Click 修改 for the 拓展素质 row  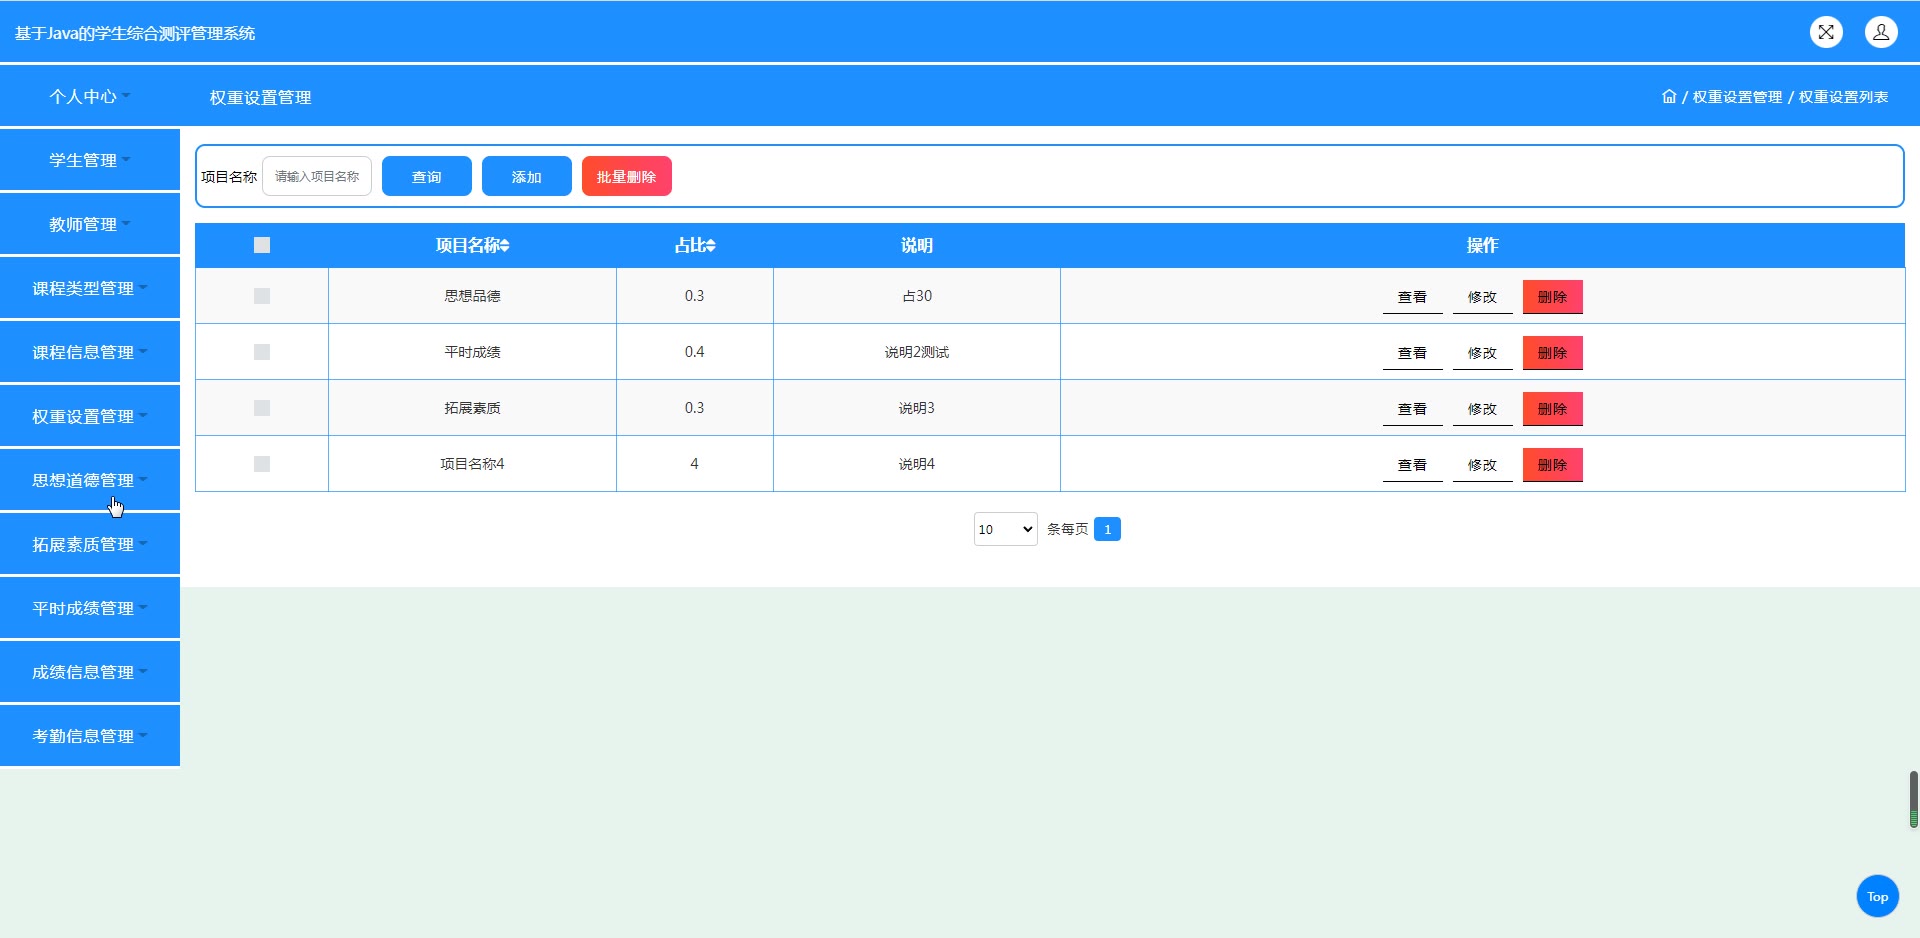tap(1482, 409)
